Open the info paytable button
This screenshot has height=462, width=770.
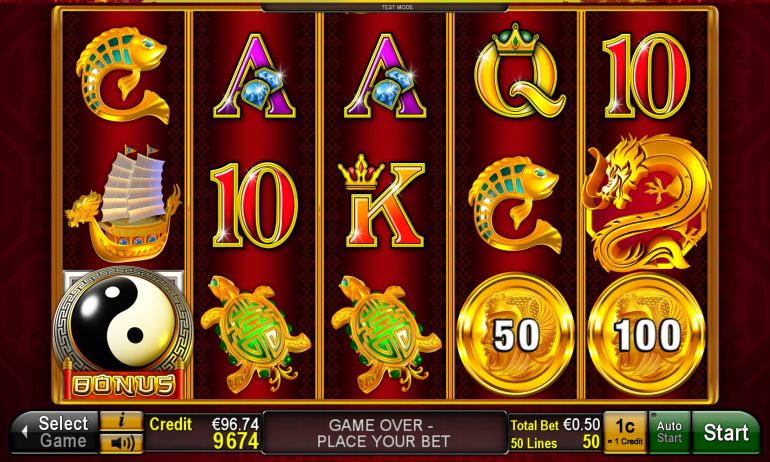(x=122, y=421)
